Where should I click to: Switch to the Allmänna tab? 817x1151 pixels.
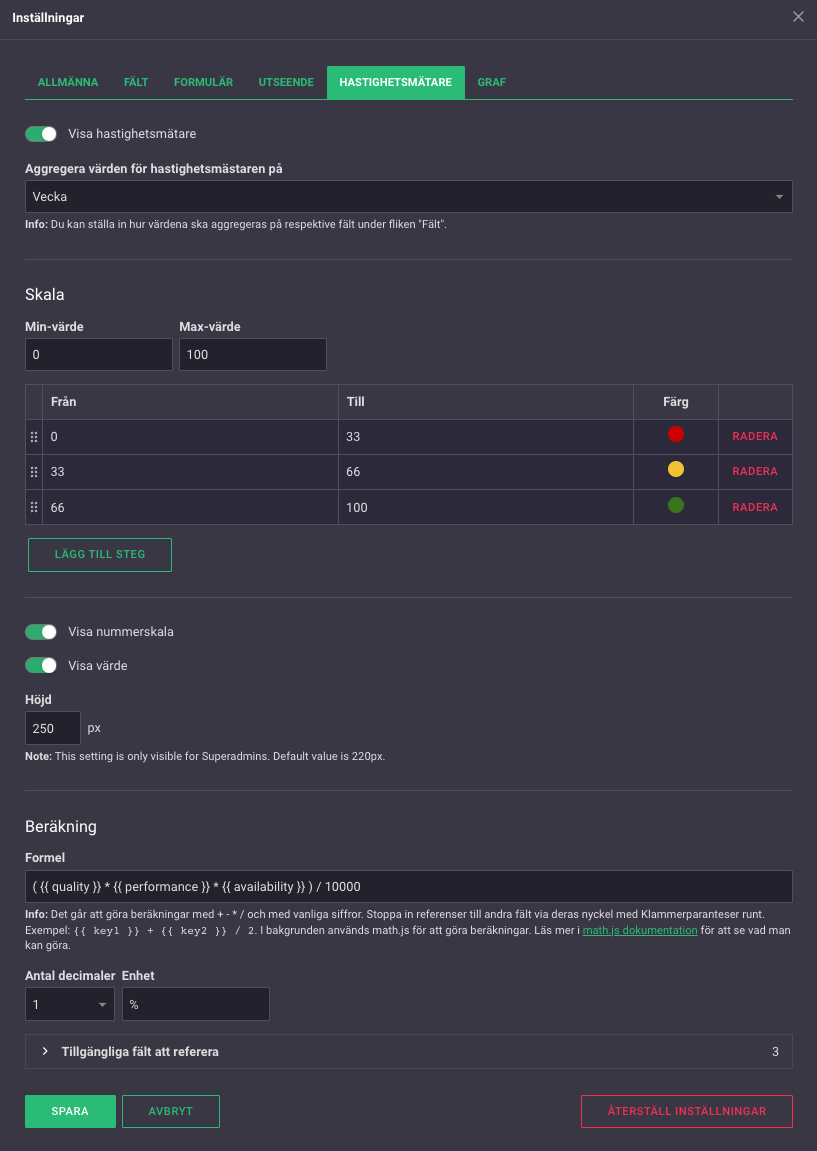pos(68,82)
